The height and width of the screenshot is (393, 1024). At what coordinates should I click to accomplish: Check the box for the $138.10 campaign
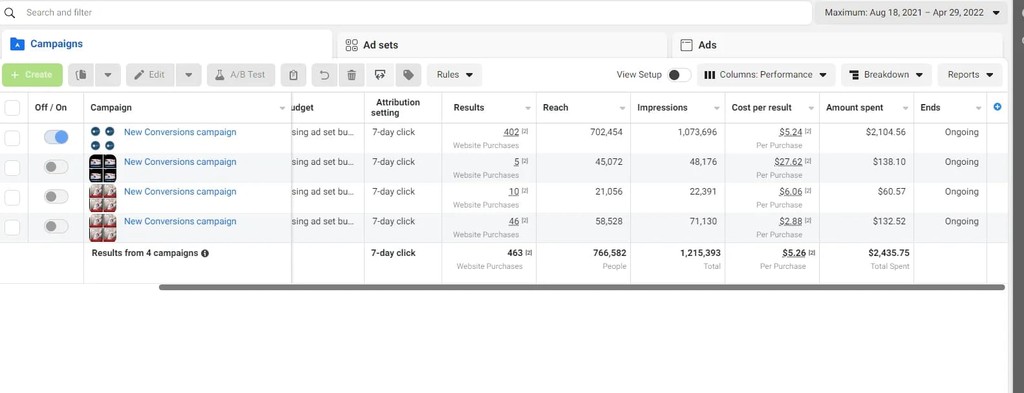tap(12, 168)
